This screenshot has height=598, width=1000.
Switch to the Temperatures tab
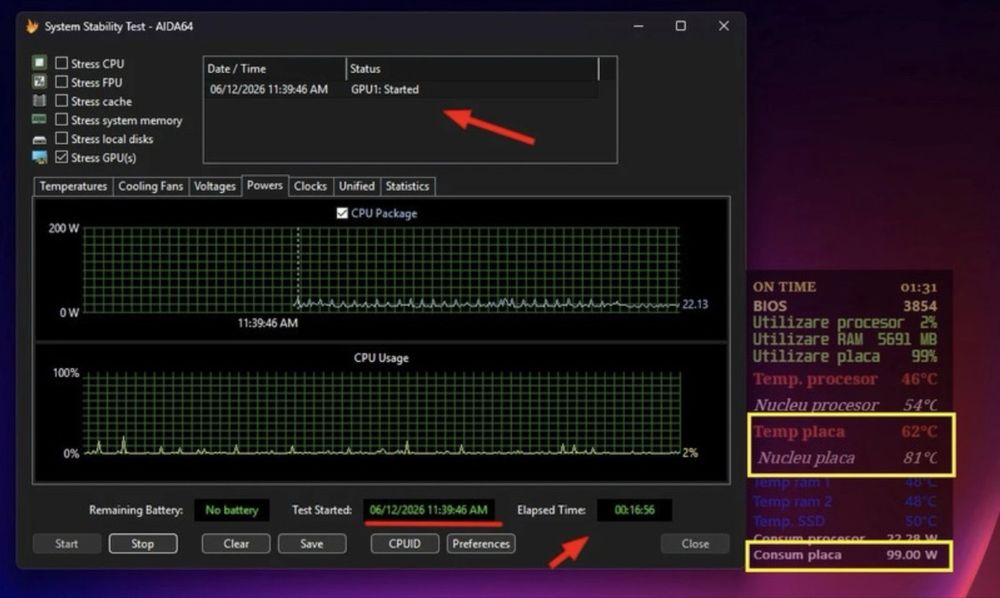point(73,186)
